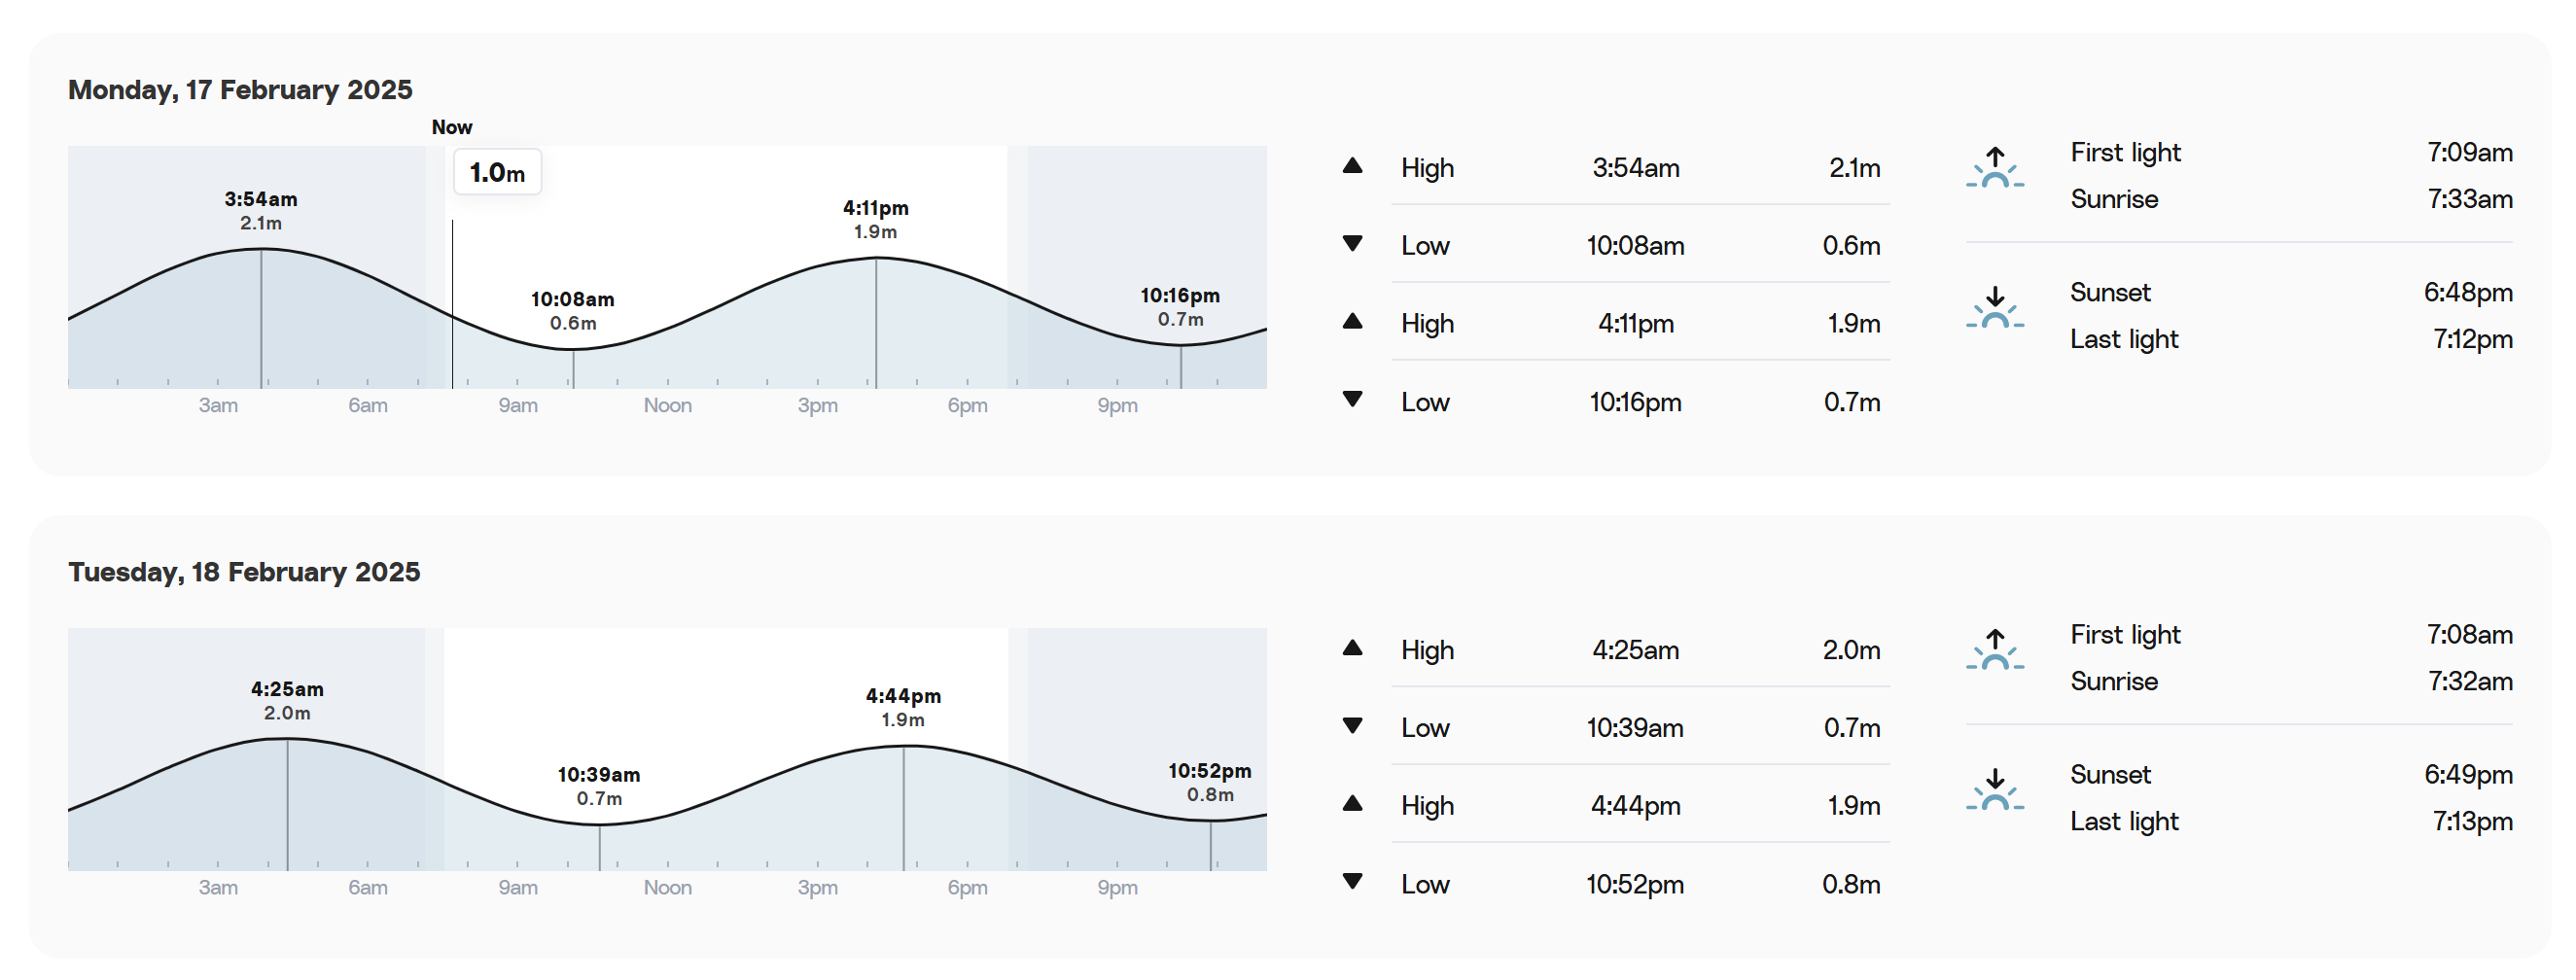This screenshot has width=2576, height=980.
Task: Click down-arrow icon for Monday 10:08am Low
Action: (1352, 243)
